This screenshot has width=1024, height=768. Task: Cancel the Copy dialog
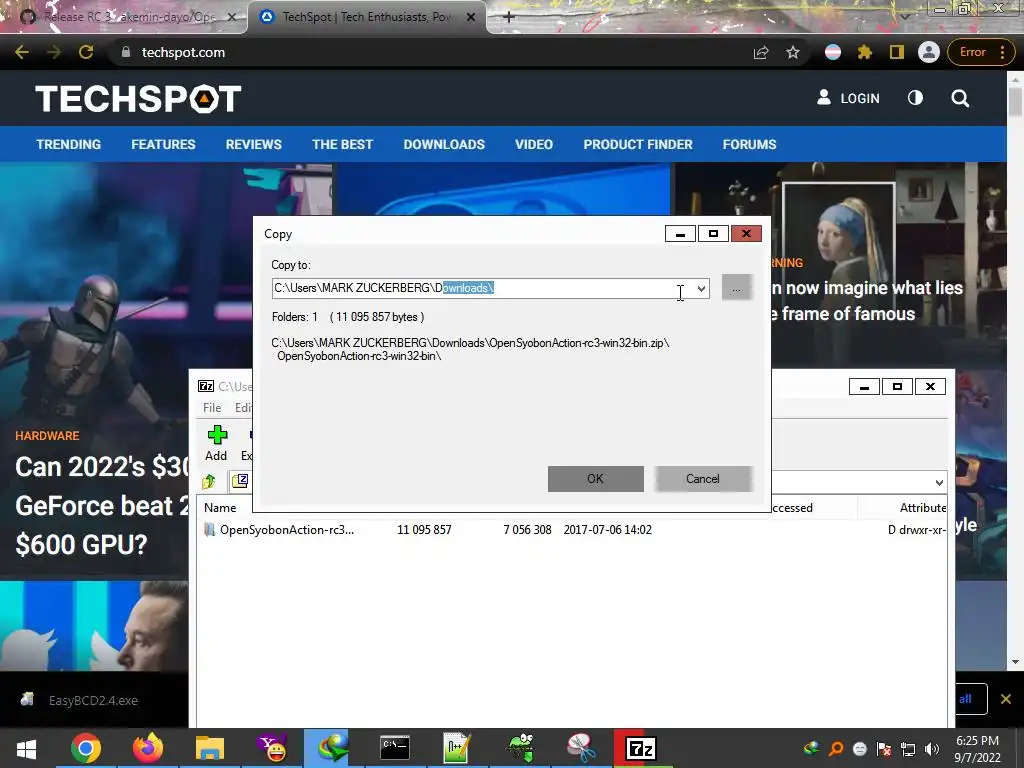(703, 479)
